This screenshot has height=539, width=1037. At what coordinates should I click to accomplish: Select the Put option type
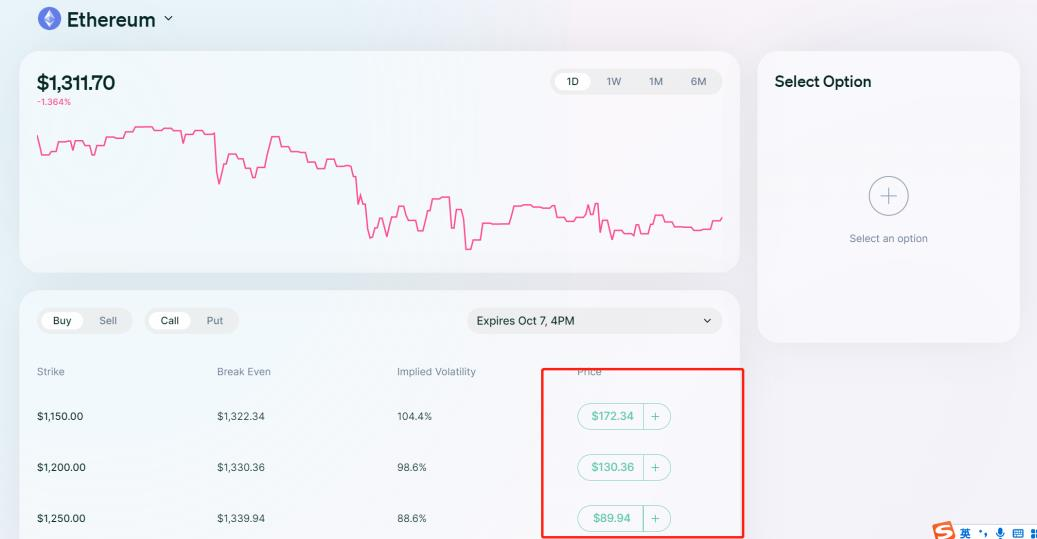point(214,321)
